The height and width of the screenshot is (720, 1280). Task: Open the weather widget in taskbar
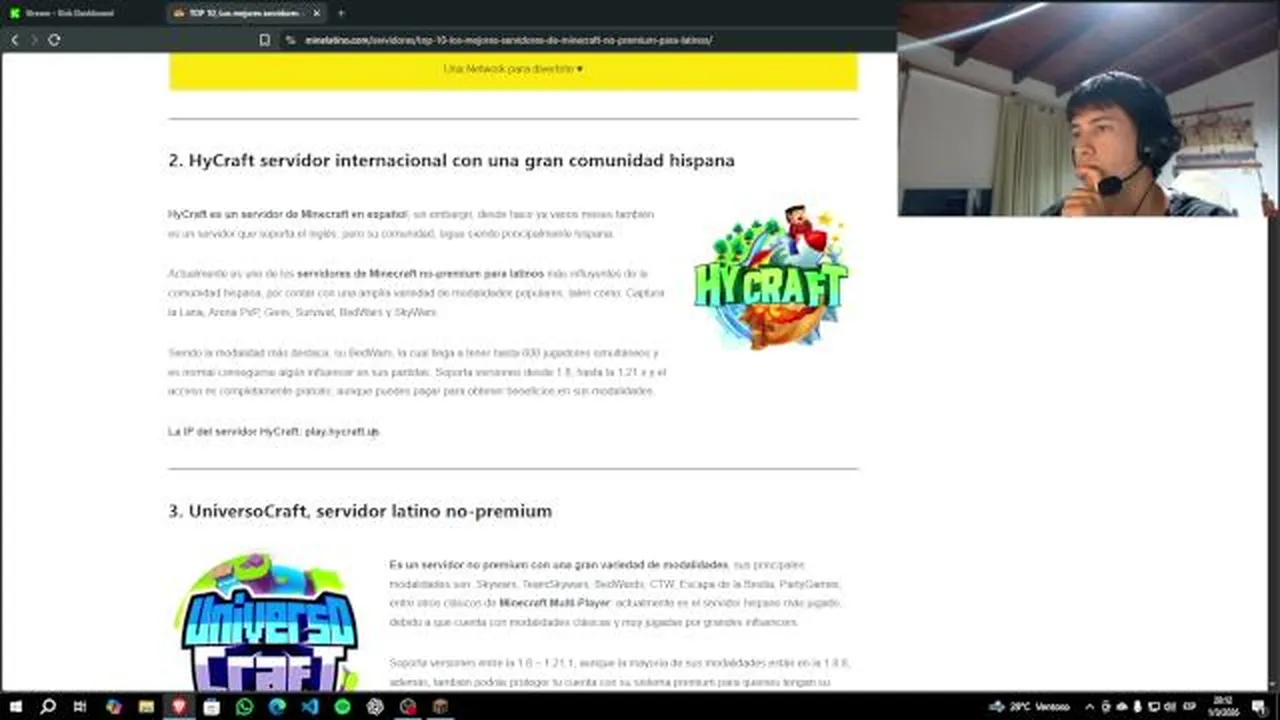point(1030,706)
